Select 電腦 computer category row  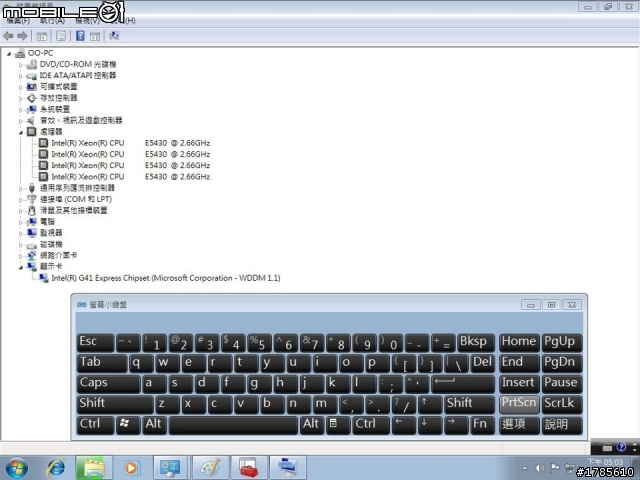point(47,222)
